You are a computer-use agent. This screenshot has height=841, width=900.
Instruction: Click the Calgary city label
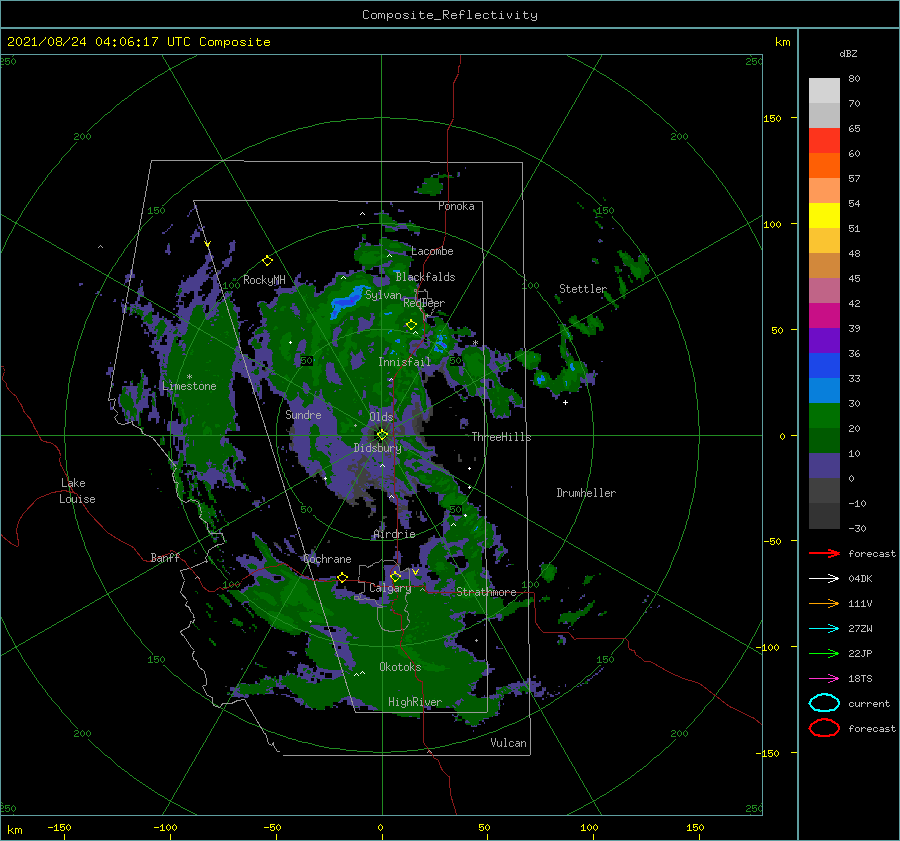[390, 588]
